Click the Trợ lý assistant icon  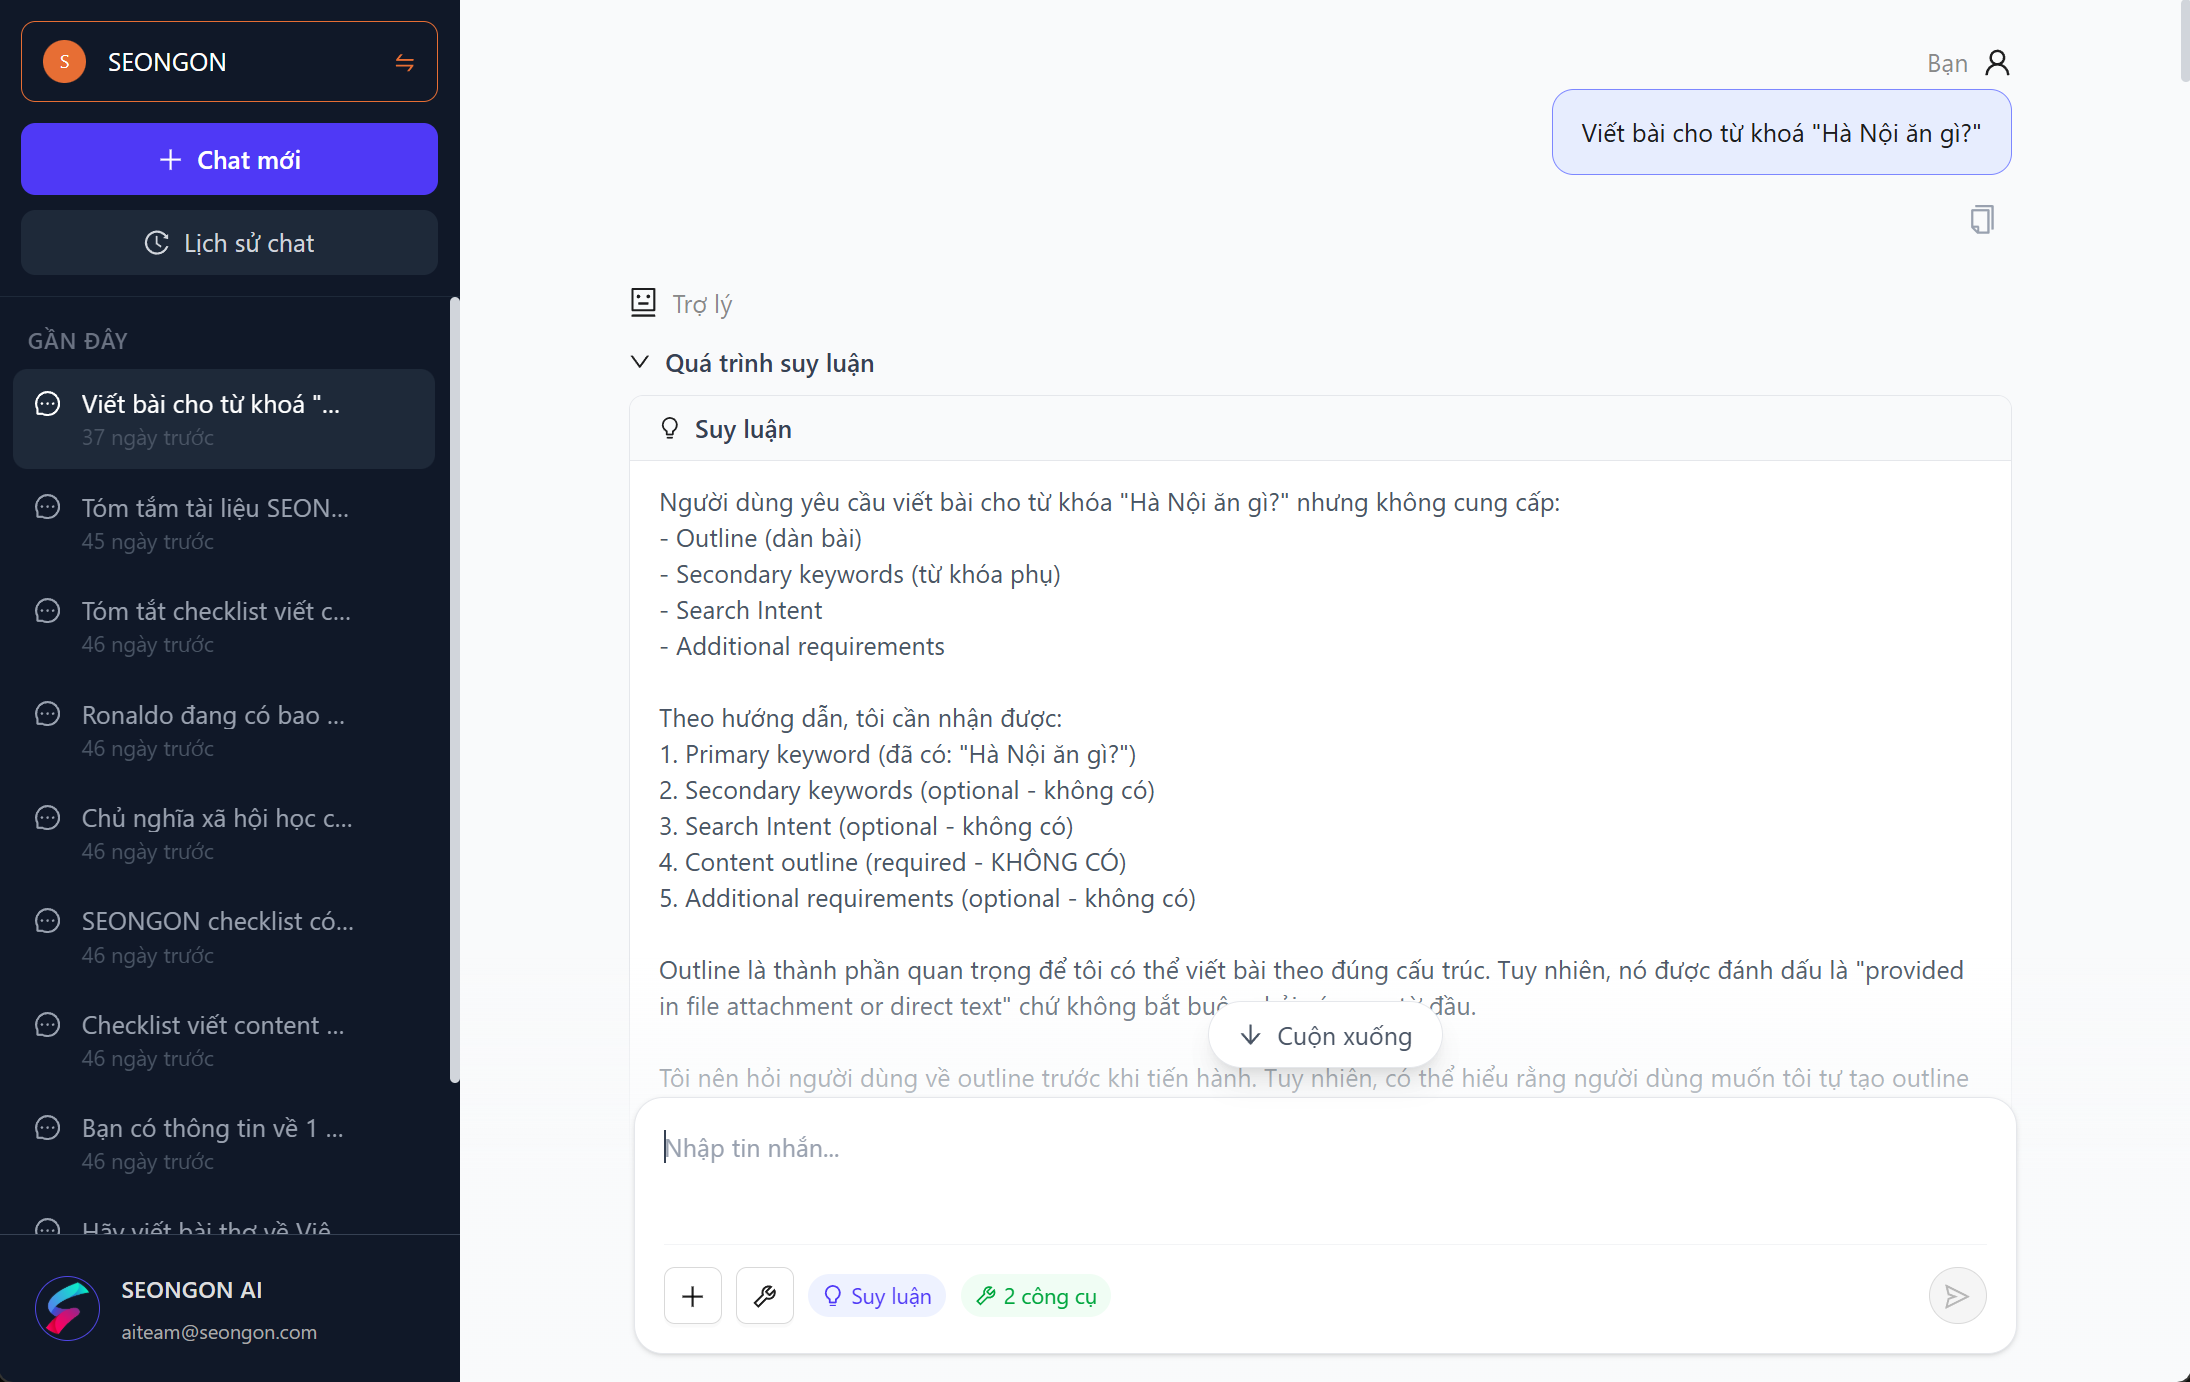pyautogui.click(x=643, y=302)
